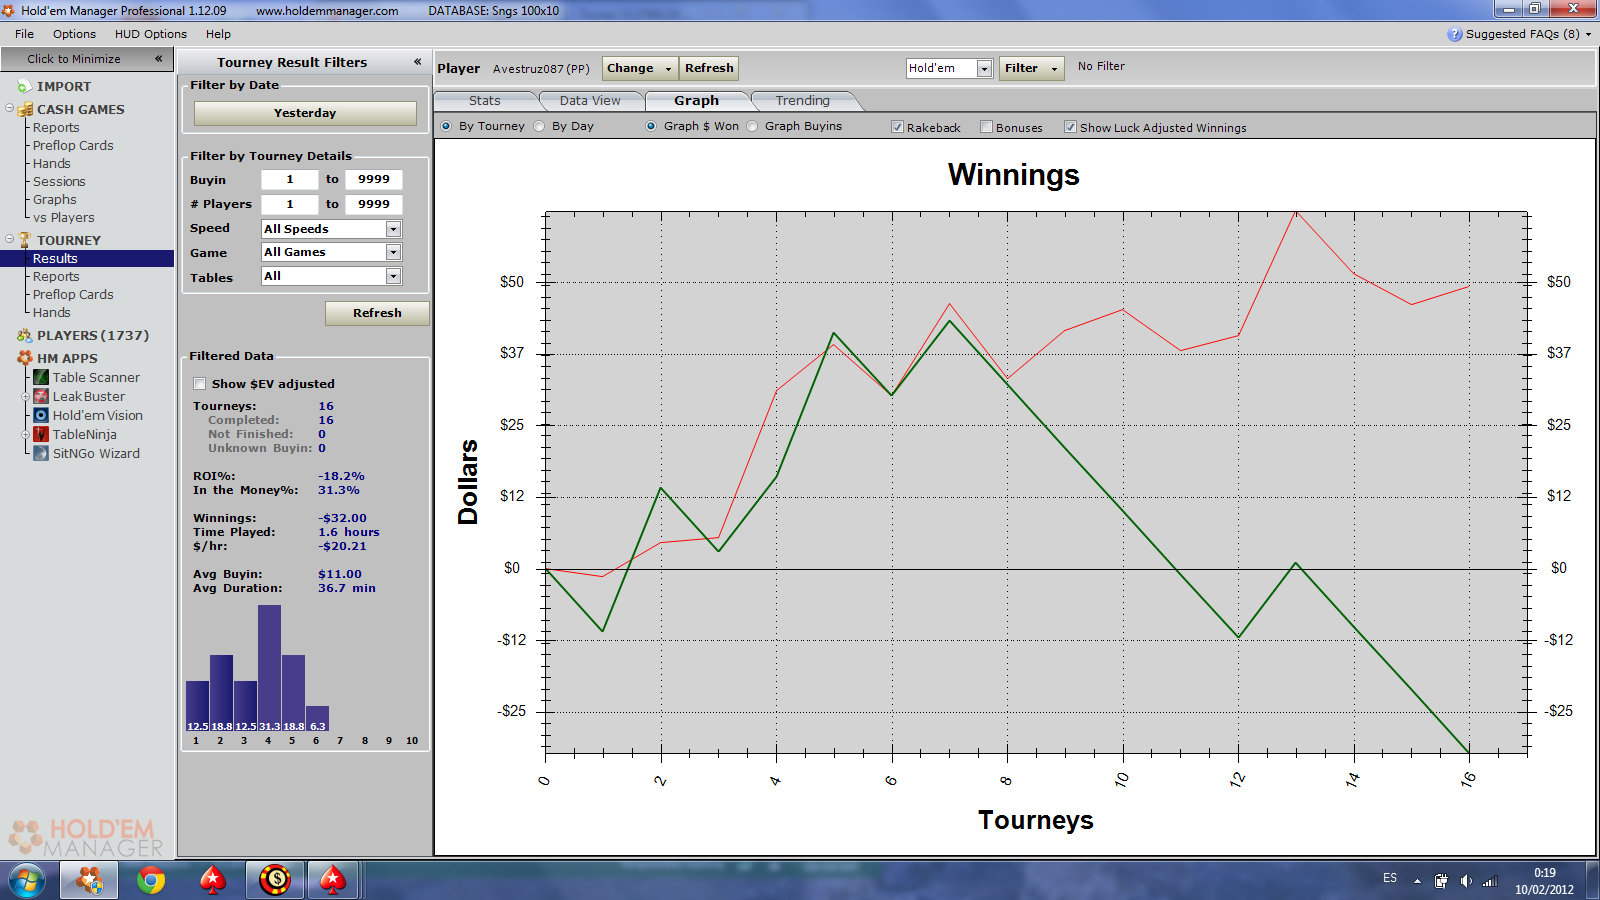The height and width of the screenshot is (900, 1600).
Task: Open the Suggested FAQs dropdown arrow
Action: tap(1588, 34)
